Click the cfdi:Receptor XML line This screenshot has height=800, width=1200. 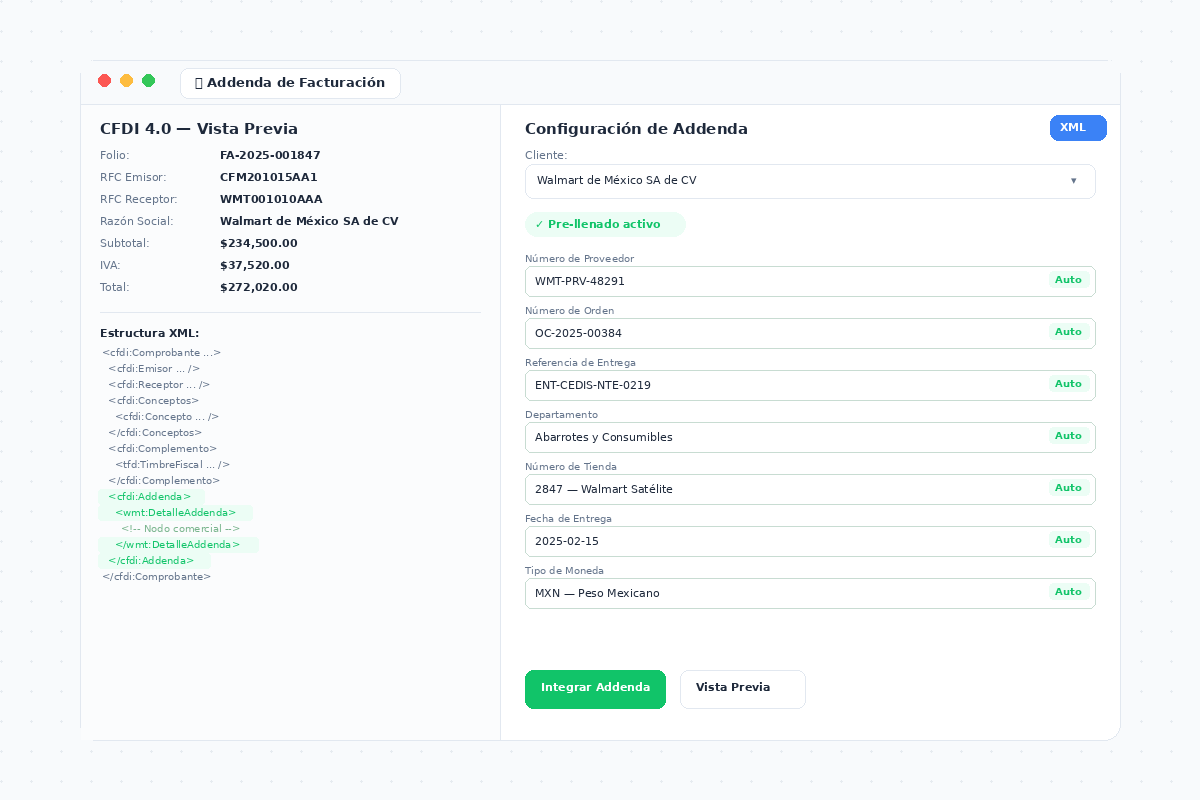coord(159,385)
